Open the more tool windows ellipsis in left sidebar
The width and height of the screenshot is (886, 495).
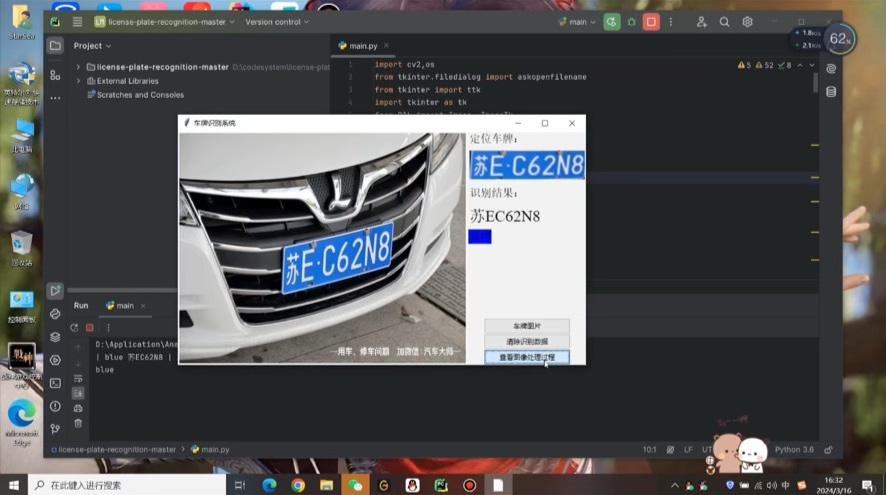click(x=55, y=98)
